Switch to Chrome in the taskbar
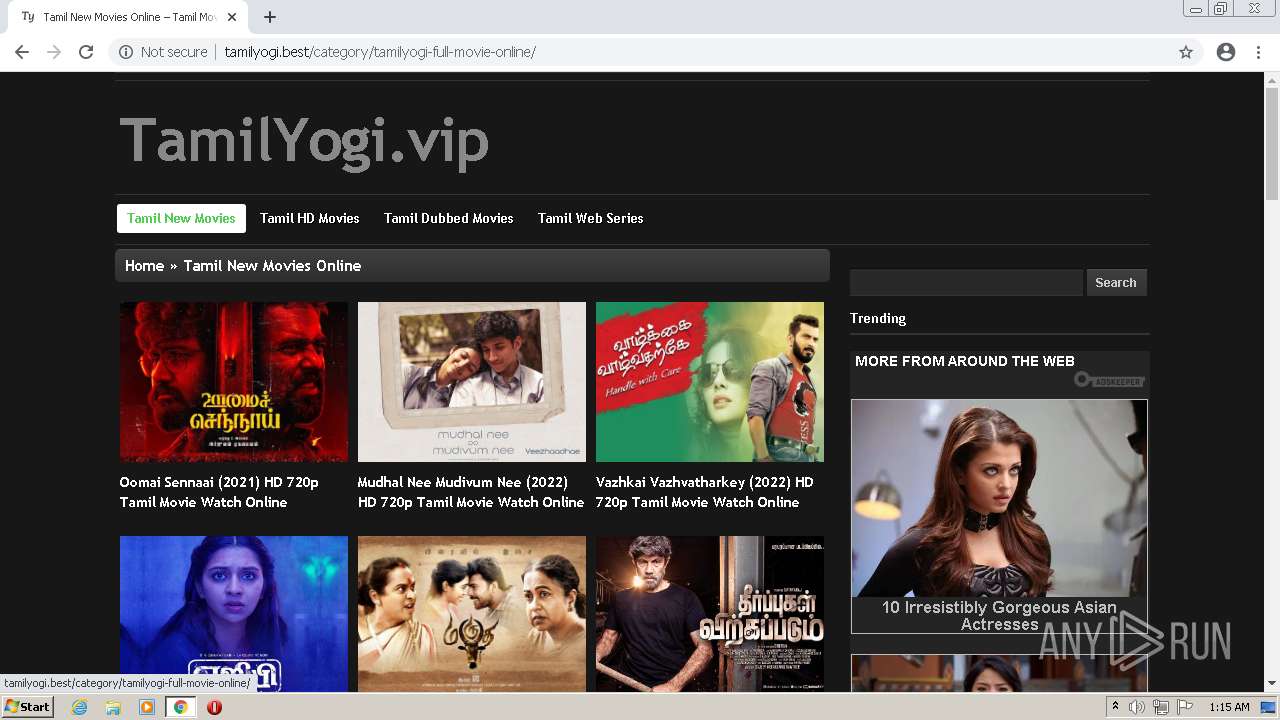Viewport: 1280px width, 720px height. tap(180, 707)
